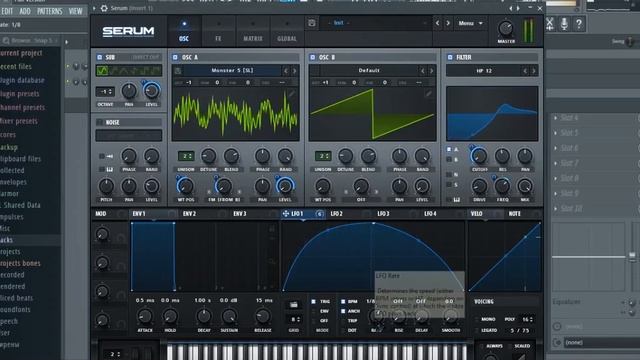Image resolution: width=640 pixels, height=360 pixels.
Task: Click the Init preset name field
Action: [x=339, y=23]
